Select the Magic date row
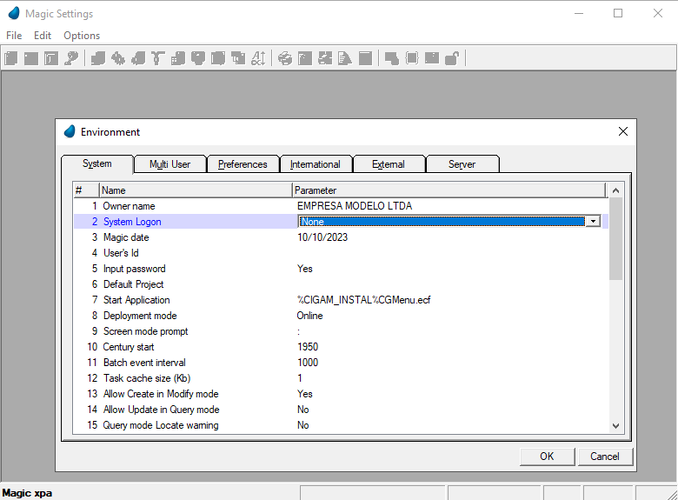678x500 pixels. (x=340, y=237)
